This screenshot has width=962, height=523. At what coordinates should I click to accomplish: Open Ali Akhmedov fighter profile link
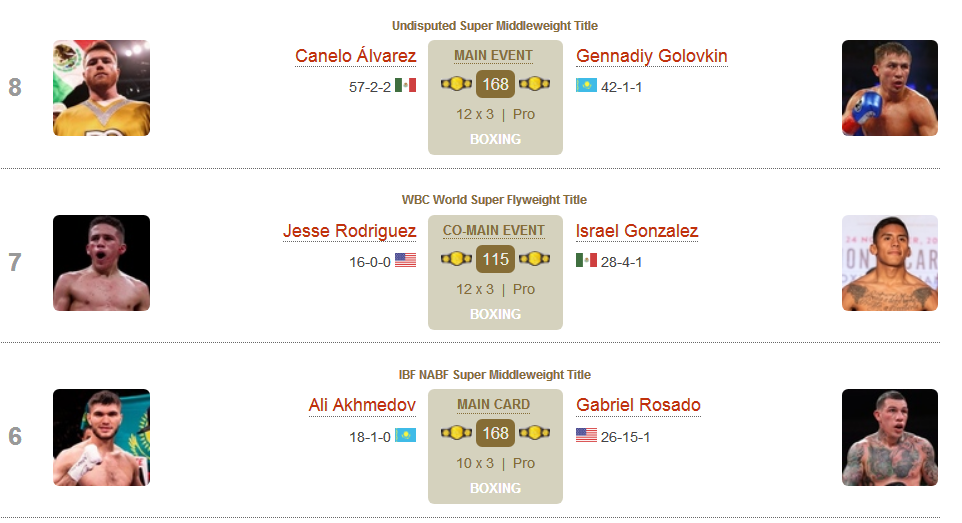tap(362, 405)
